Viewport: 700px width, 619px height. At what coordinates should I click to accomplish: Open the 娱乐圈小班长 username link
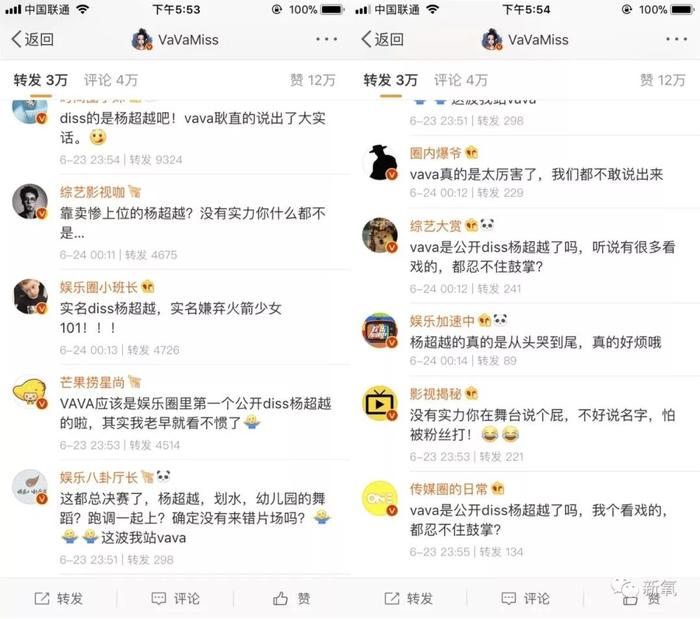[99, 287]
